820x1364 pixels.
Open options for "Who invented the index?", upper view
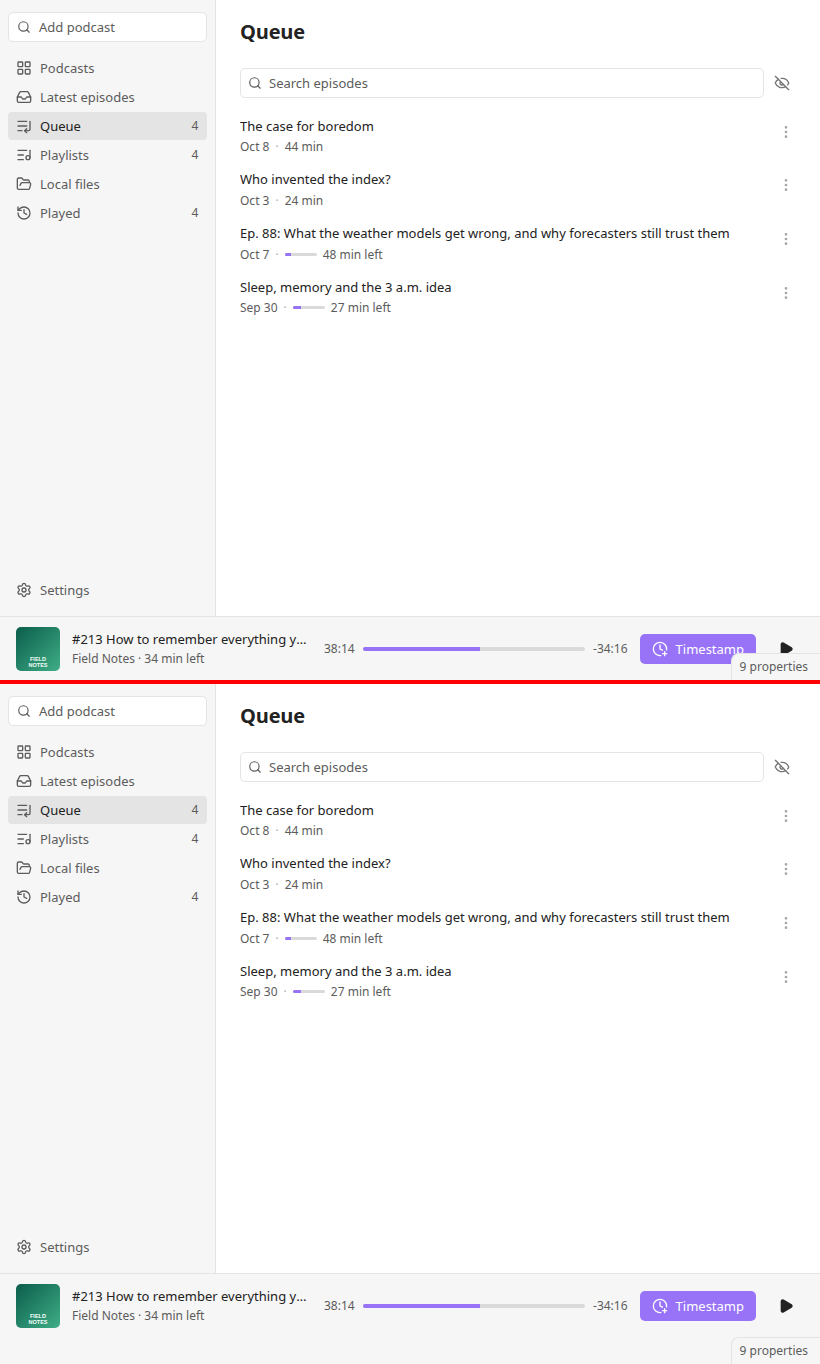786,185
